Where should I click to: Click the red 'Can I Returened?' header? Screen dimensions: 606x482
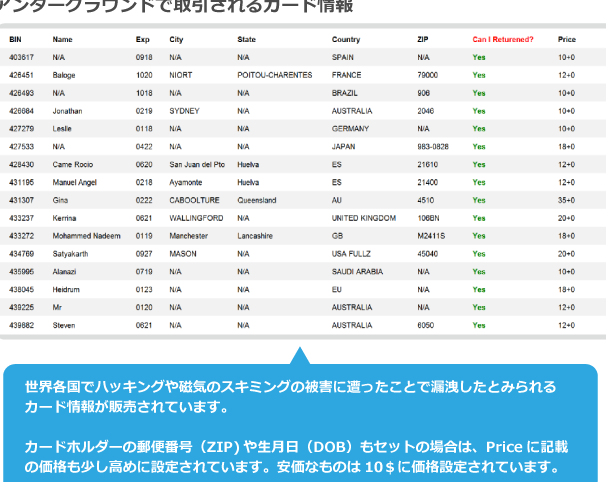pos(503,40)
